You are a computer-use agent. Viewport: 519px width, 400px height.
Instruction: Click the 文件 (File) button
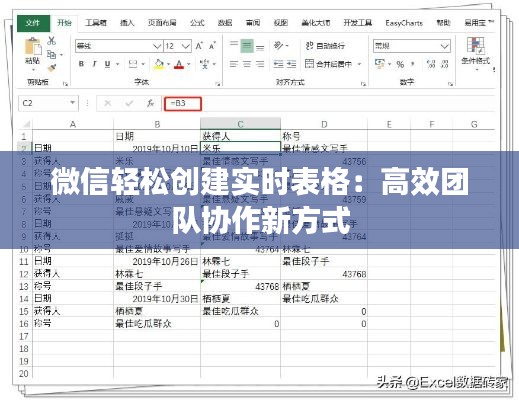[33, 23]
